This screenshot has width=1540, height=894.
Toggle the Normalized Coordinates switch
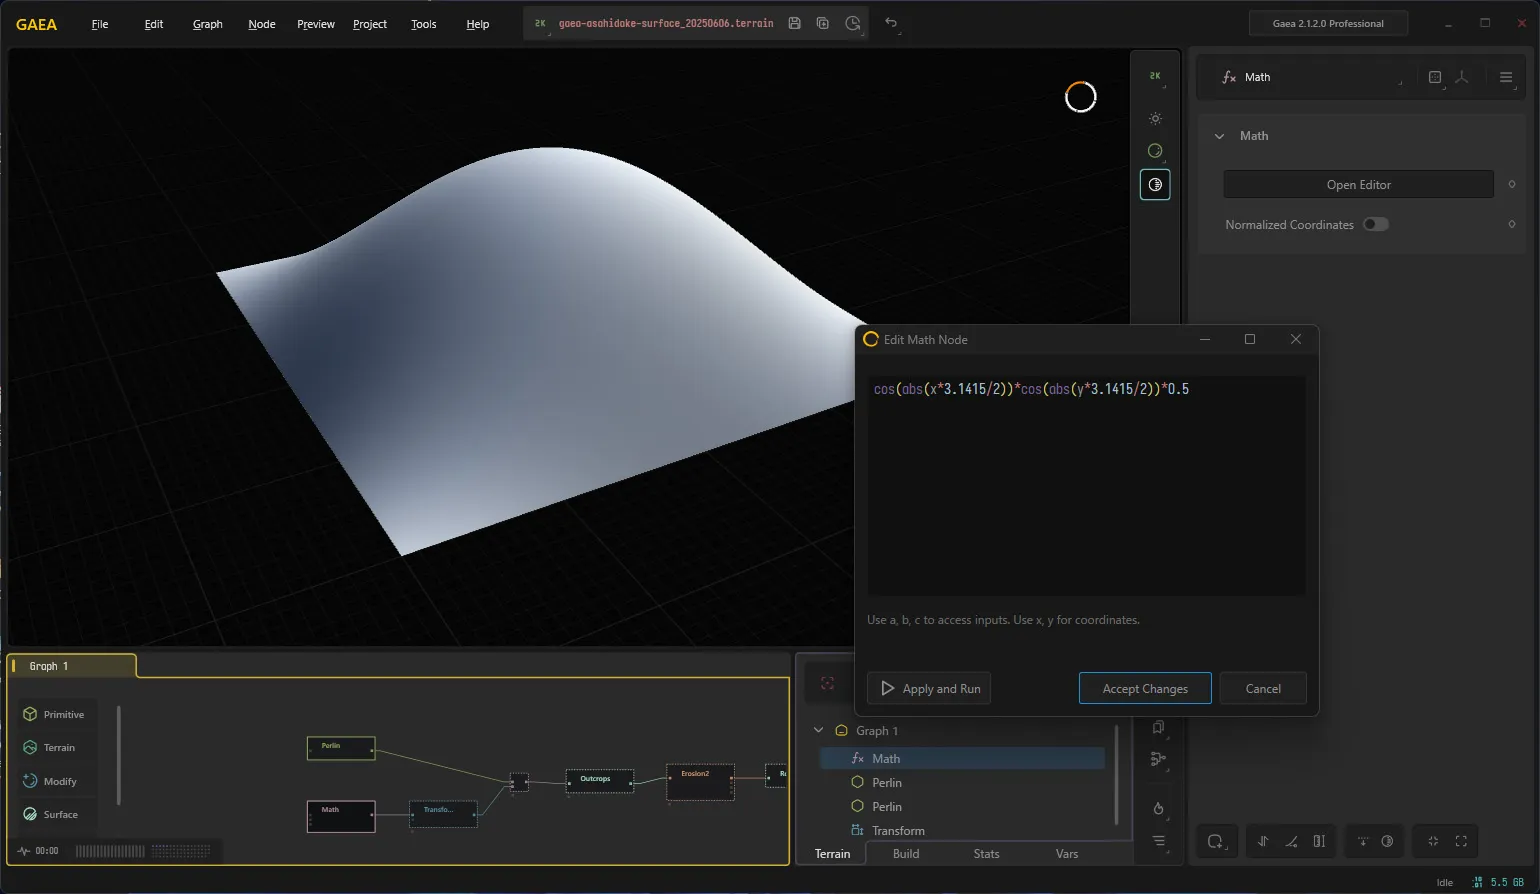(1376, 224)
